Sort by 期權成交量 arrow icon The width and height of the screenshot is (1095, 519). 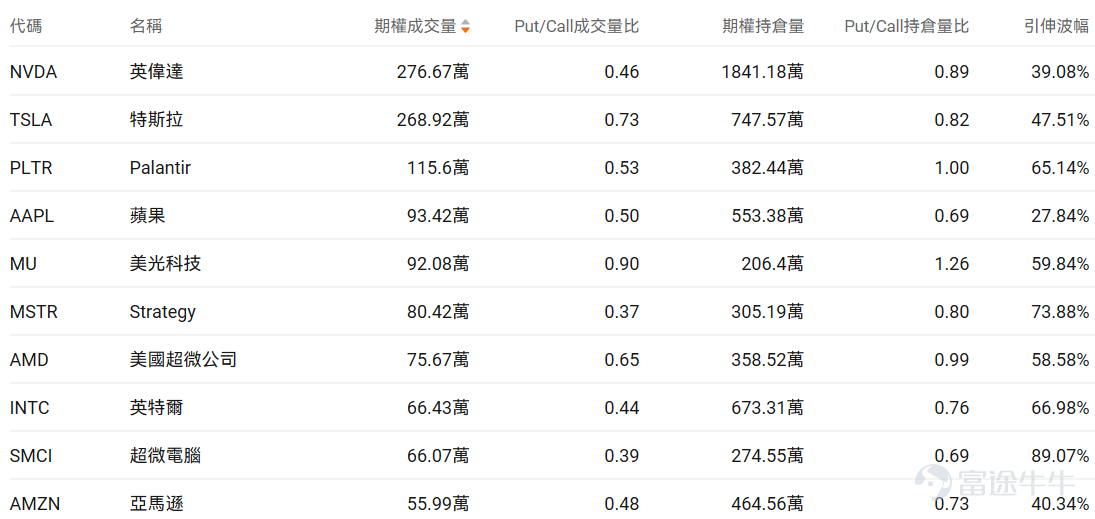465,27
